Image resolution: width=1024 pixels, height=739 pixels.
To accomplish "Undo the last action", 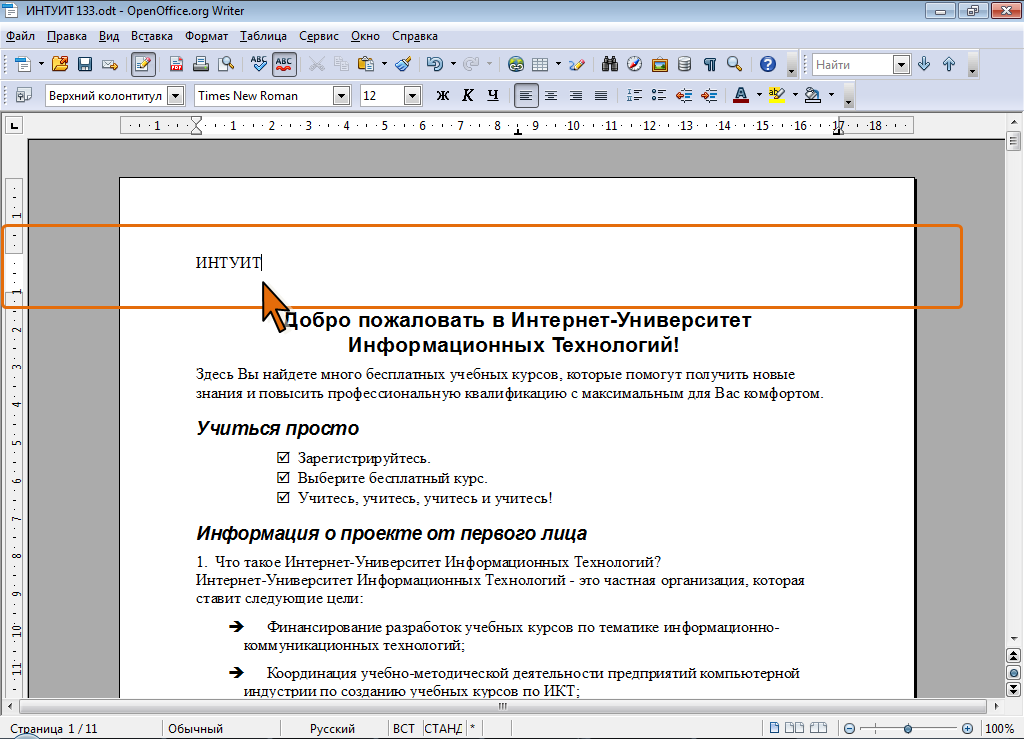I will pyautogui.click(x=434, y=64).
